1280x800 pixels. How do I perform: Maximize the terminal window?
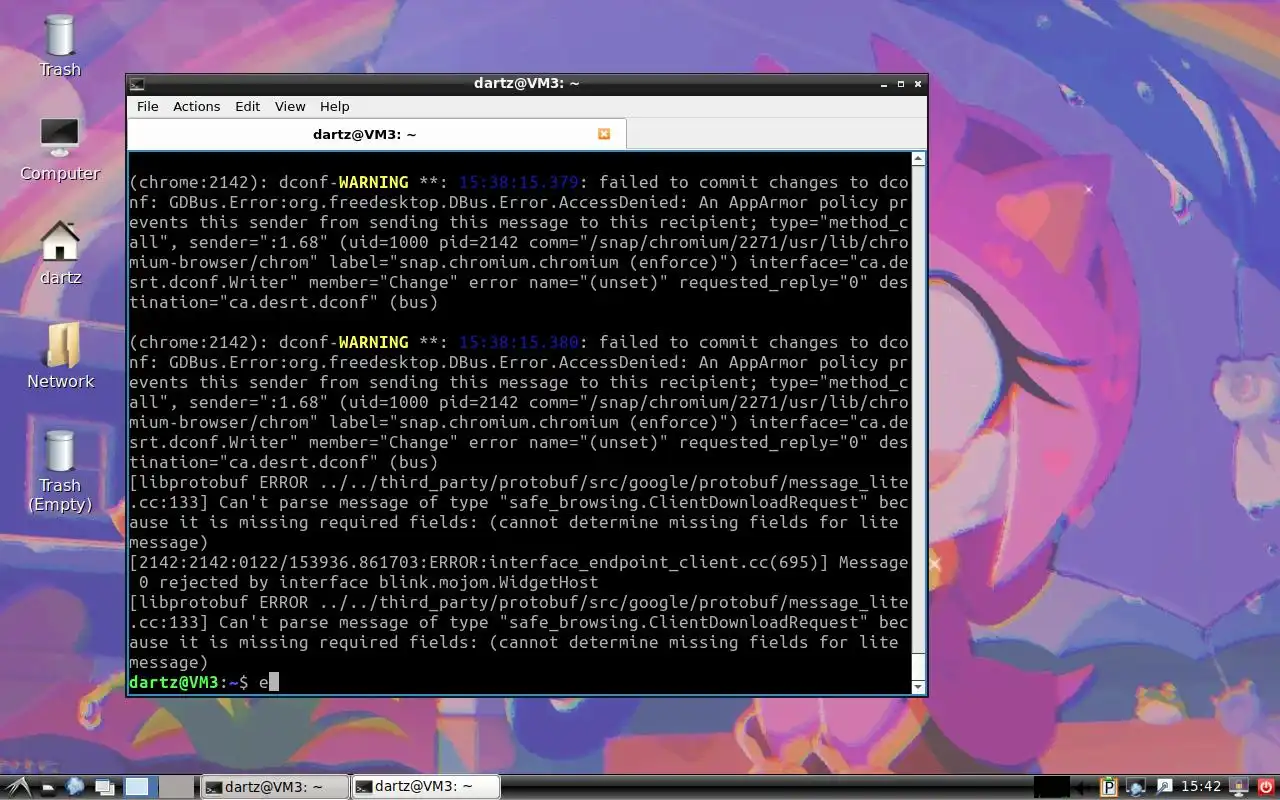pos(901,84)
